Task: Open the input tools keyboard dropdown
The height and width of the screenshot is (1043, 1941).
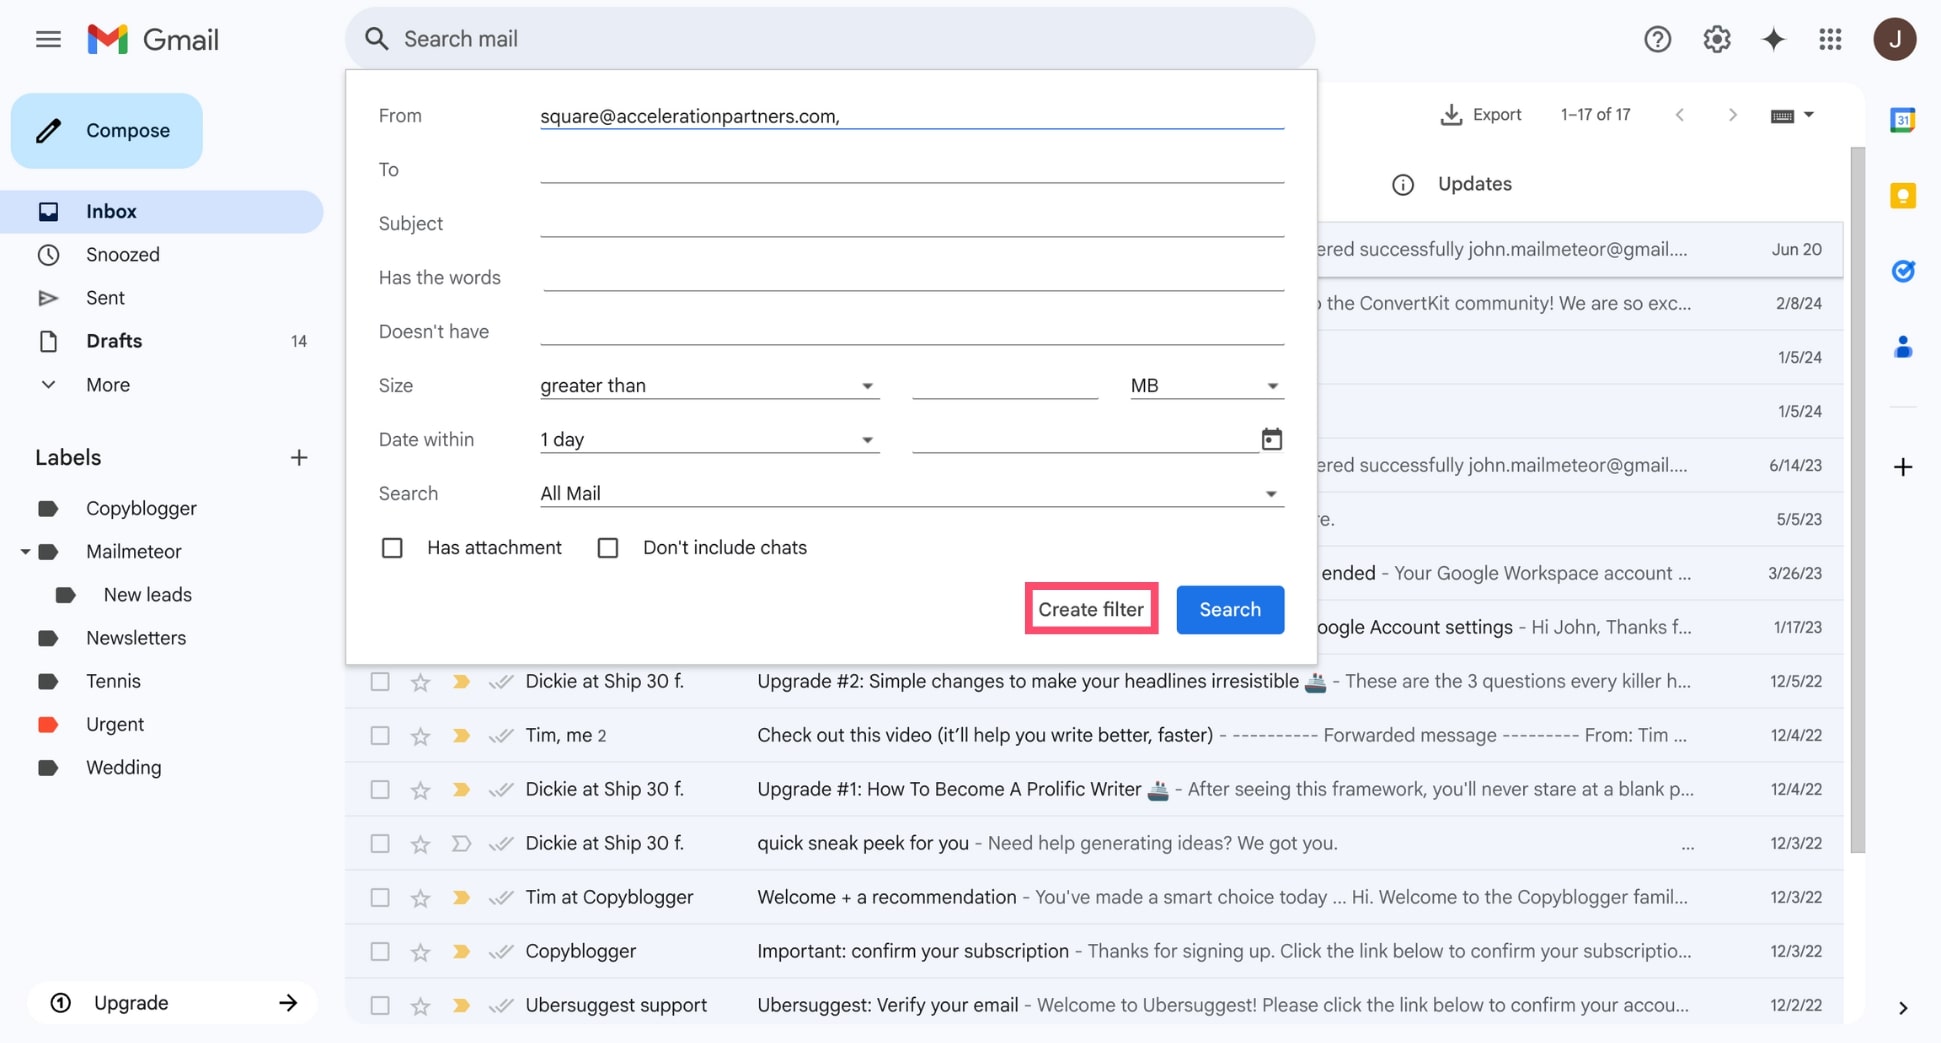Action: pyautogui.click(x=1792, y=115)
